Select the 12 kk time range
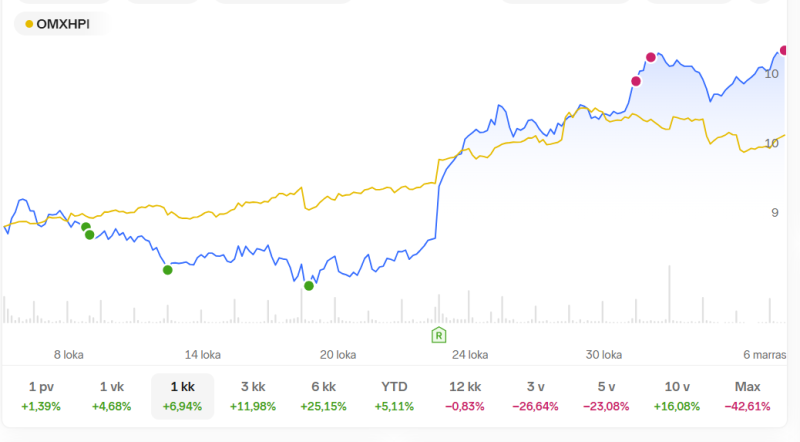 click(x=465, y=396)
